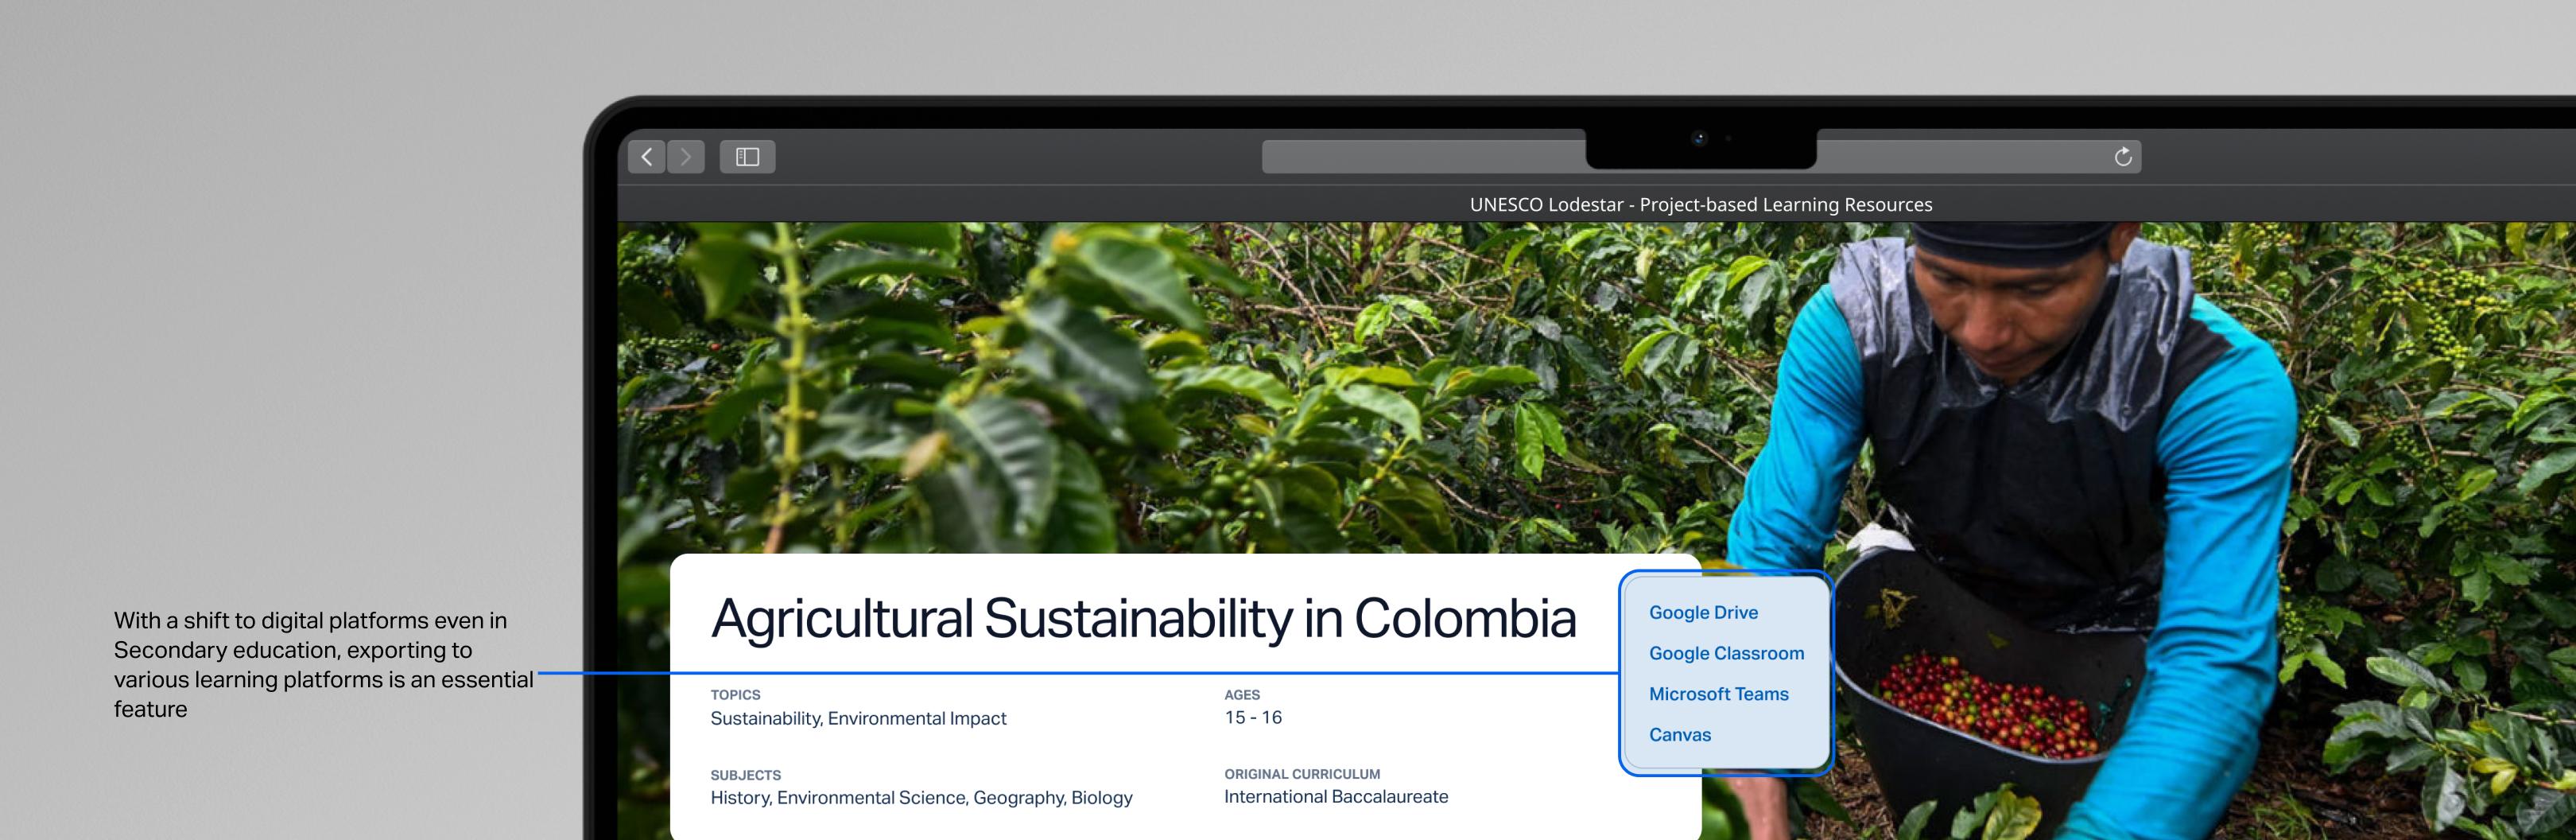Image resolution: width=2576 pixels, height=840 pixels.
Task: Click International Baccalaureate curriculum value
Action: click(1336, 797)
